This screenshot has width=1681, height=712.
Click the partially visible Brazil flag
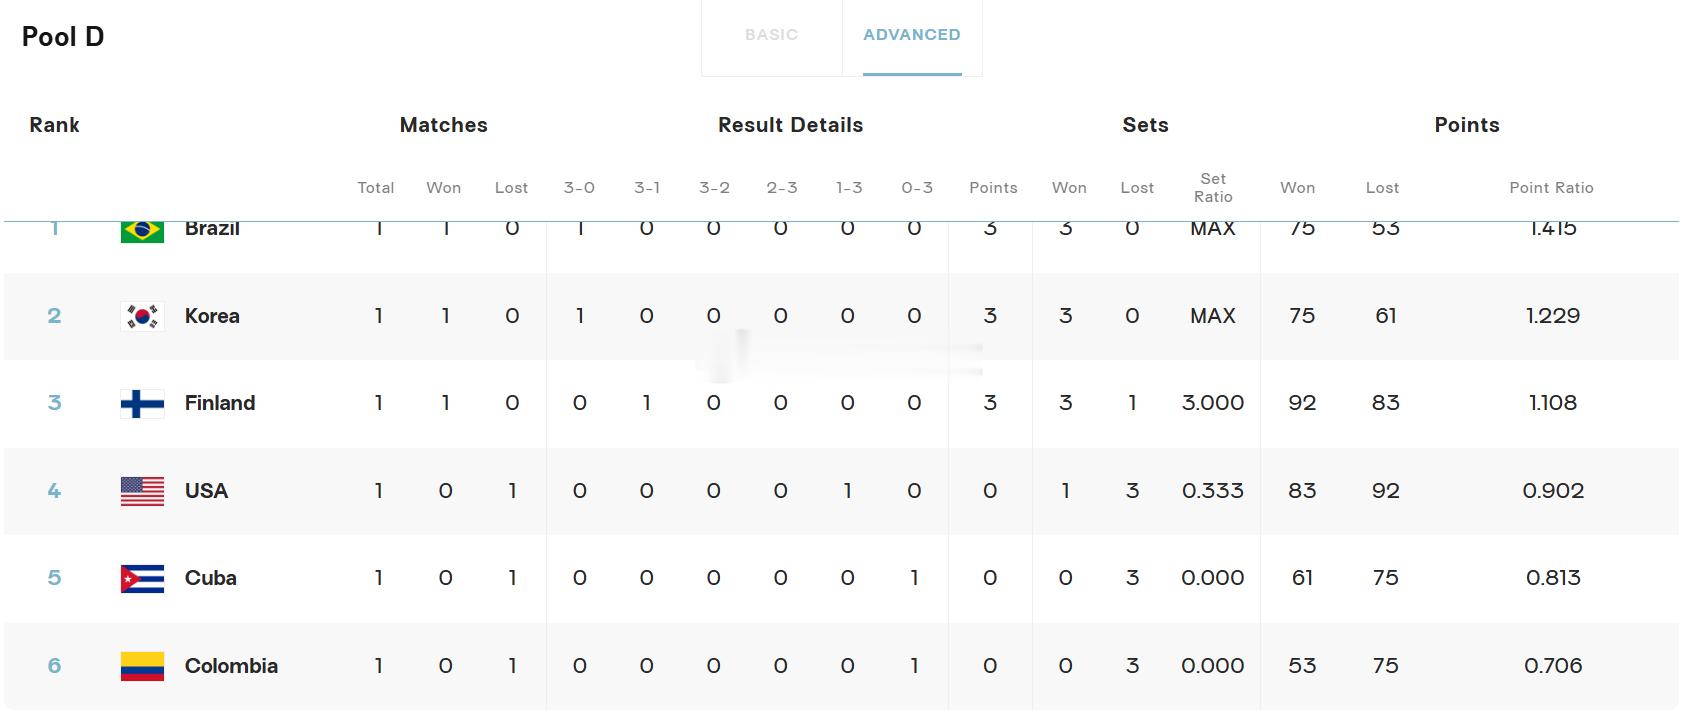click(x=142, y=232)
